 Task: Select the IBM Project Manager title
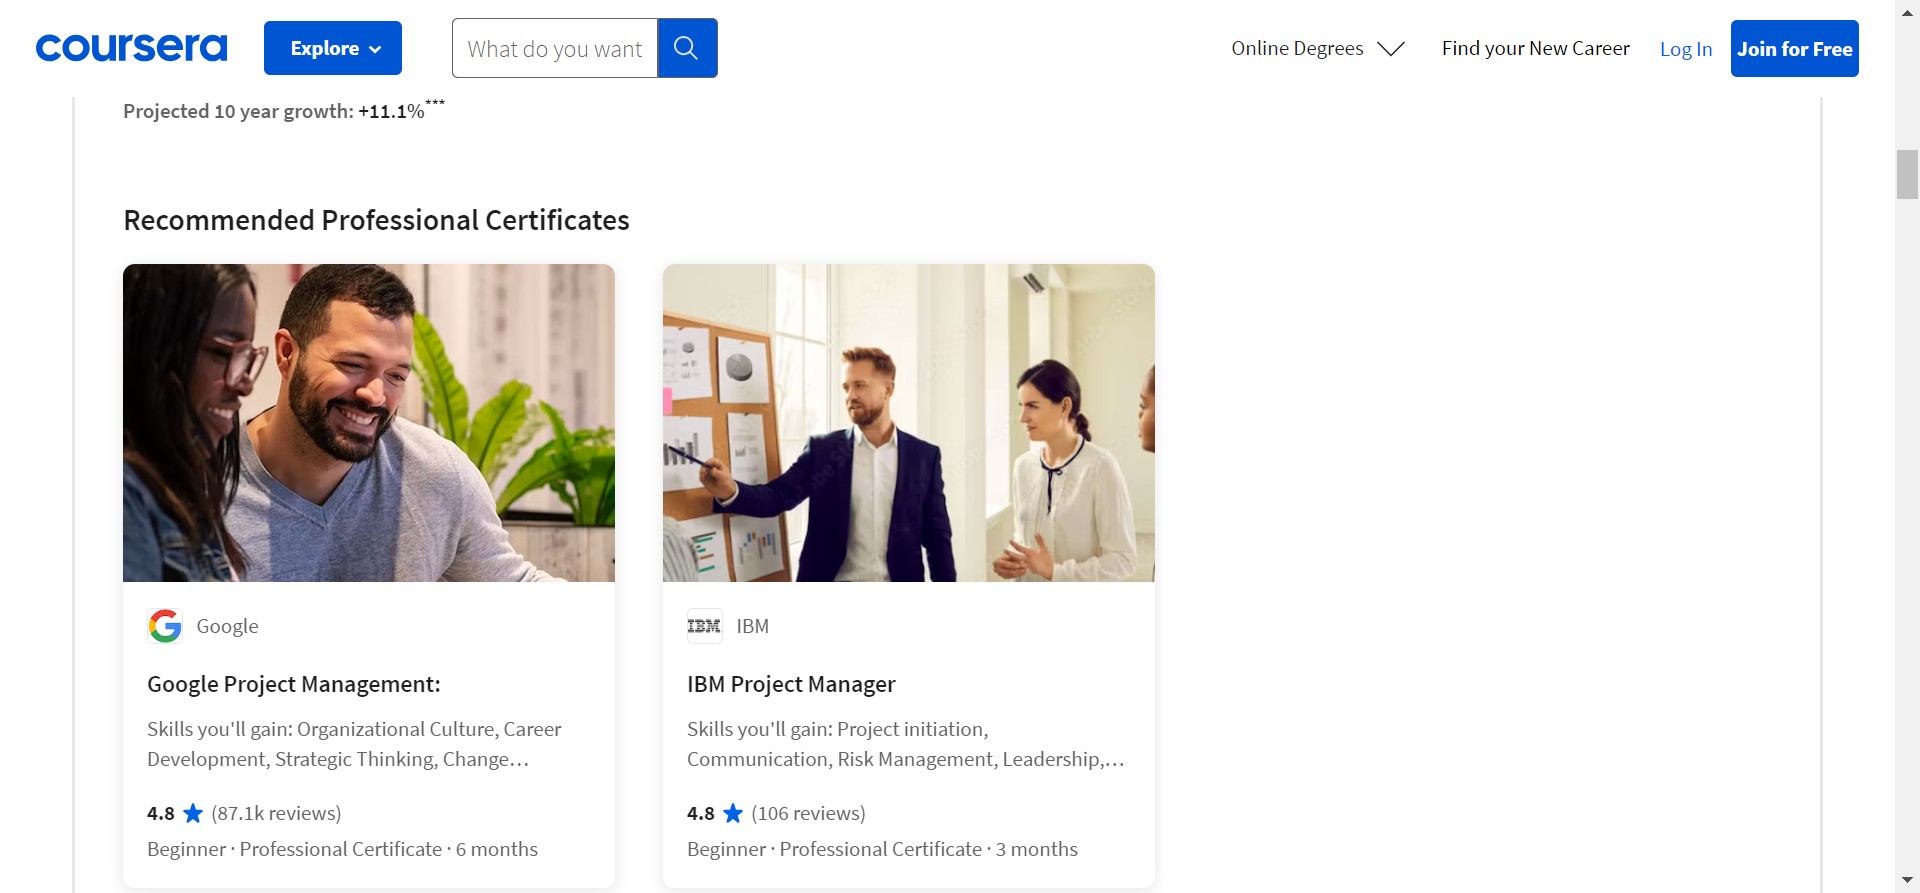tap(790, 684)
